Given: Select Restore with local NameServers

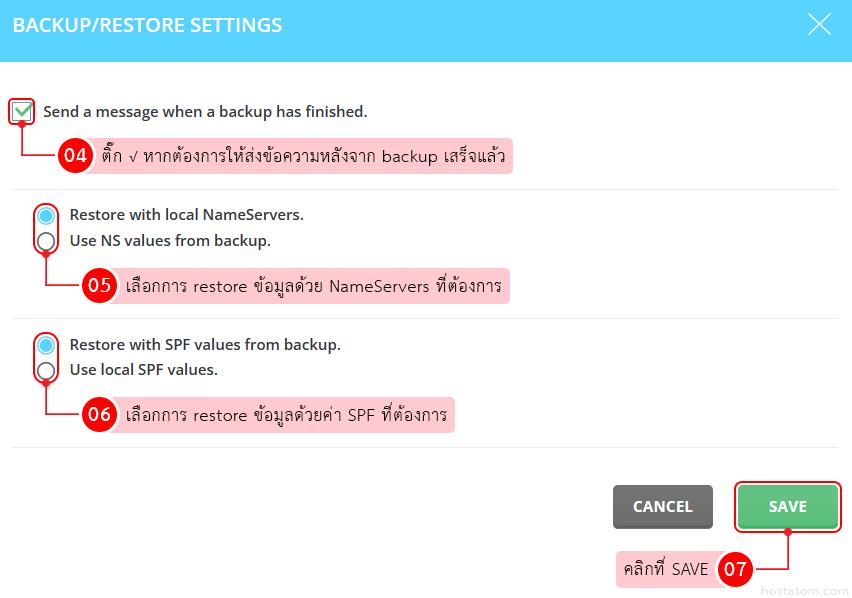Looking at the screenshot, I should pyautogui.click(x=46, y=215).
